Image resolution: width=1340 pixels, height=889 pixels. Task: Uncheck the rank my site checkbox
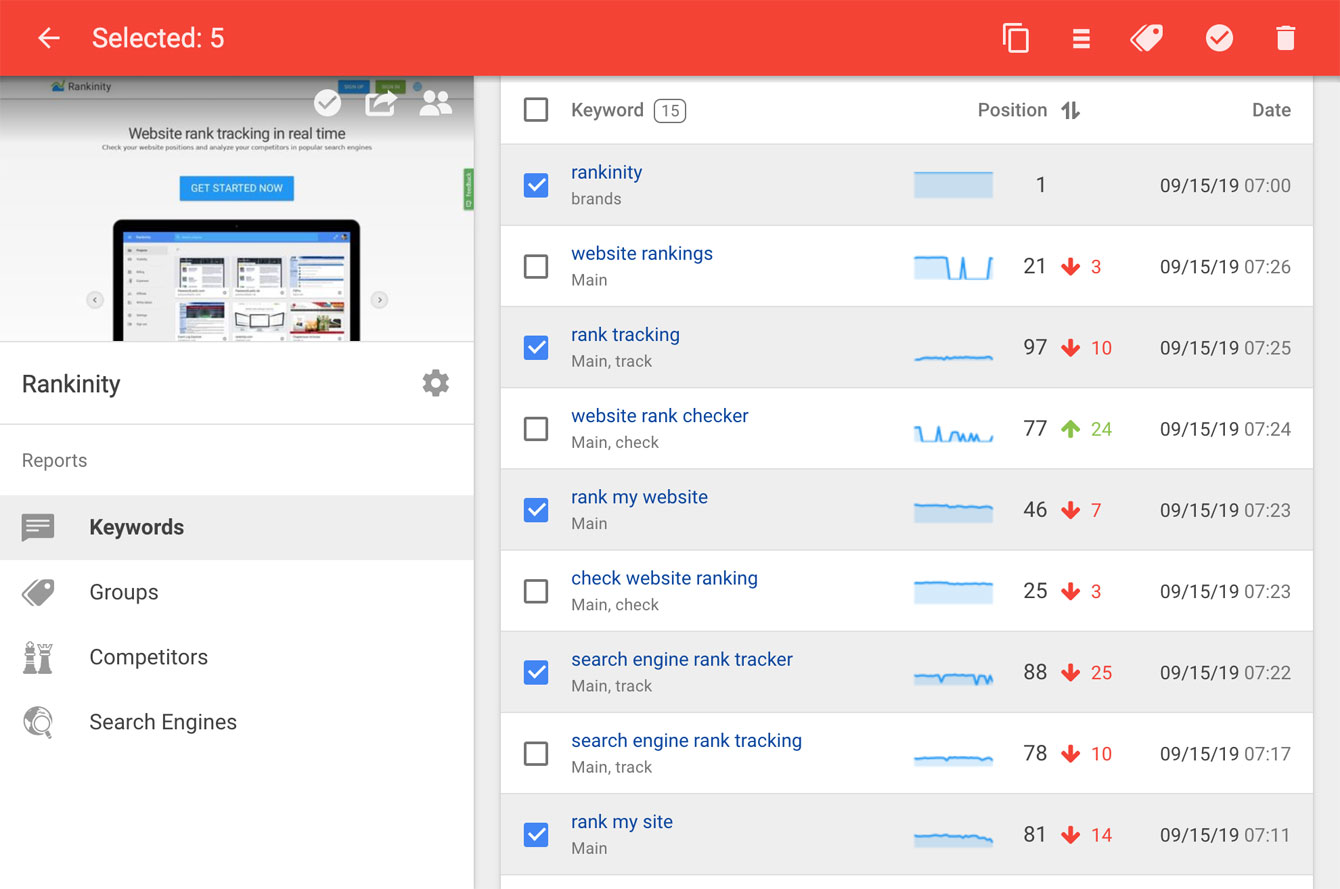point(536,834)
